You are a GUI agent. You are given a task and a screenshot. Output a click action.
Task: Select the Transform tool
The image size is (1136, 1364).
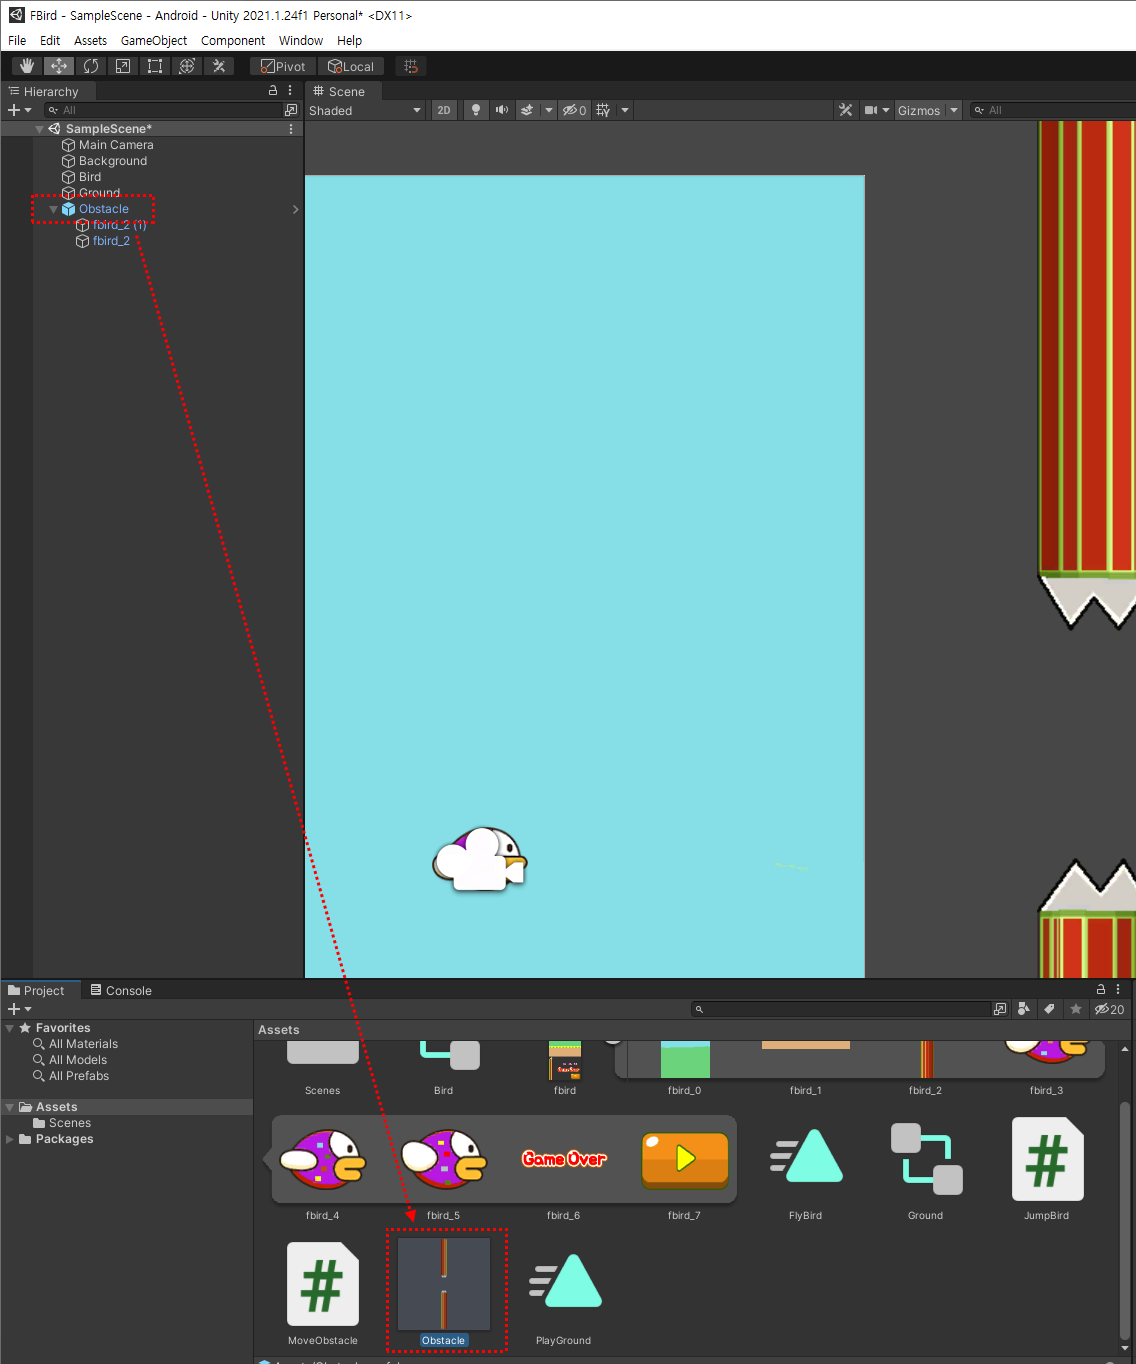pyautogui.click(x=187, y=66)
